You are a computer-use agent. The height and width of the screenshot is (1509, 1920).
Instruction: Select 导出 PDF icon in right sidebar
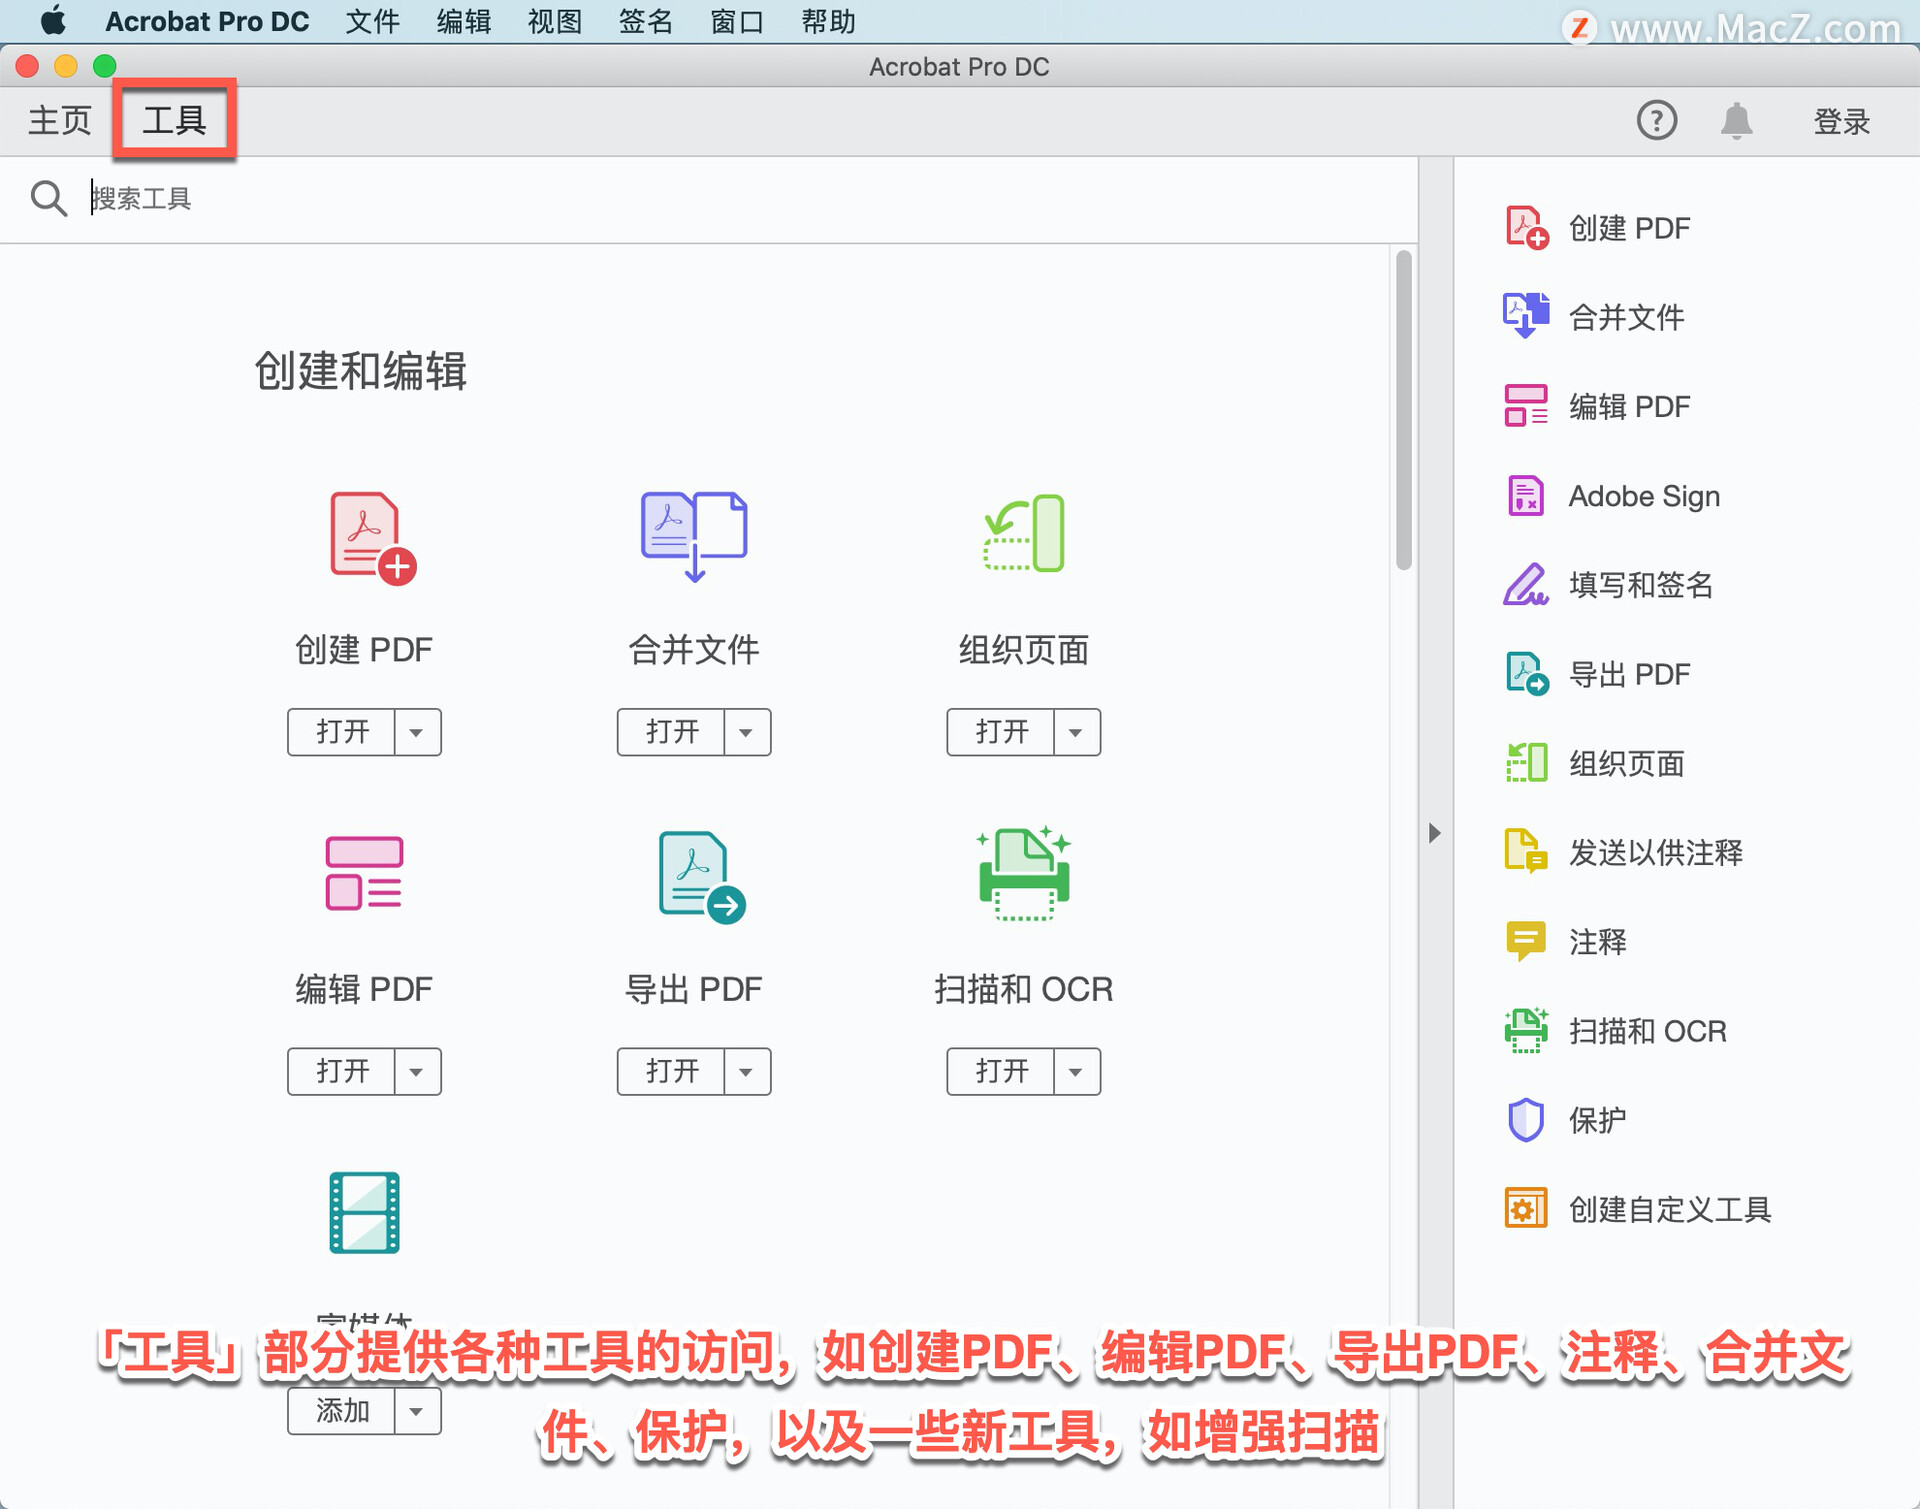1526,674
